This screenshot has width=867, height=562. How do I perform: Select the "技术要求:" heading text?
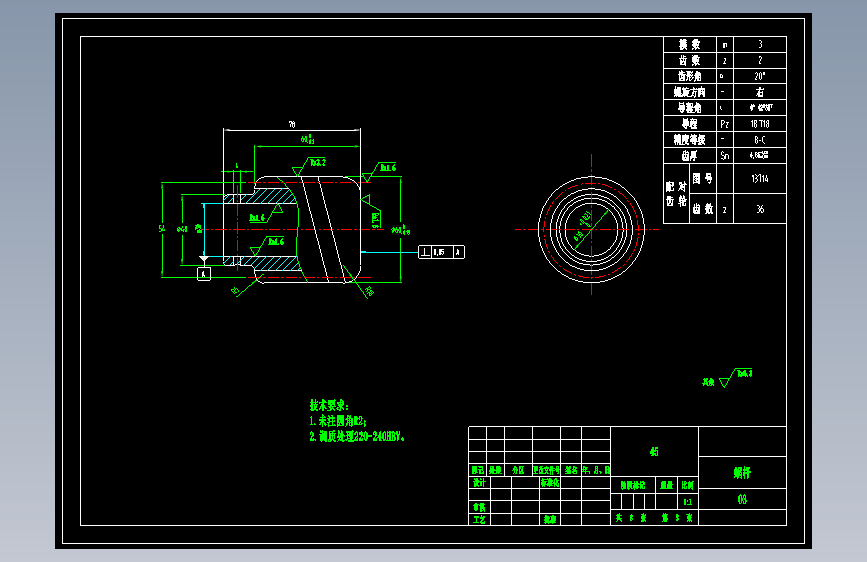pos(328,405)
